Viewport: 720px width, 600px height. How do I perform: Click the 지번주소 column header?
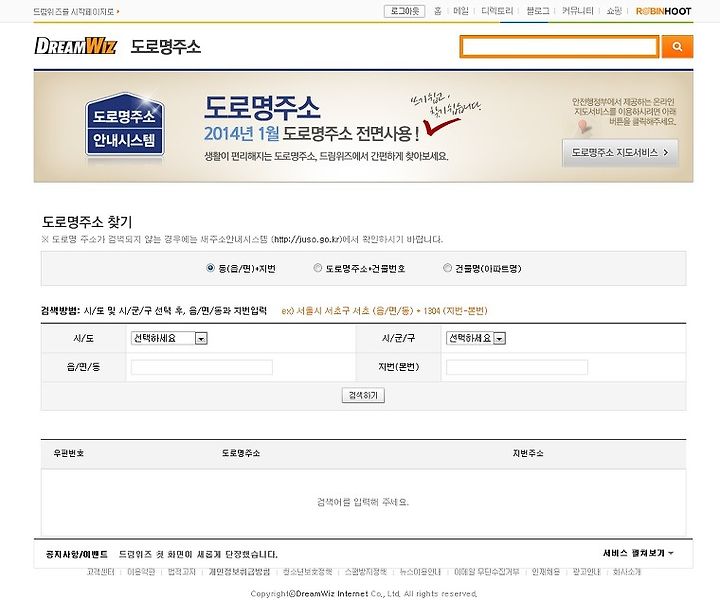click(x=528, y=453)
